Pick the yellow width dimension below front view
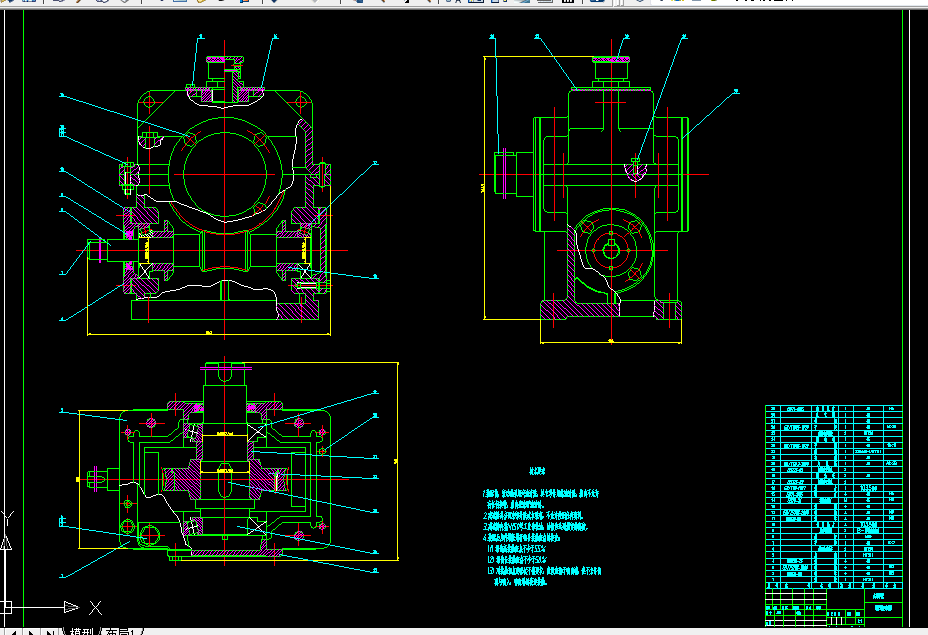This screenshot has height=635, width=928. (x=208, y=333)
